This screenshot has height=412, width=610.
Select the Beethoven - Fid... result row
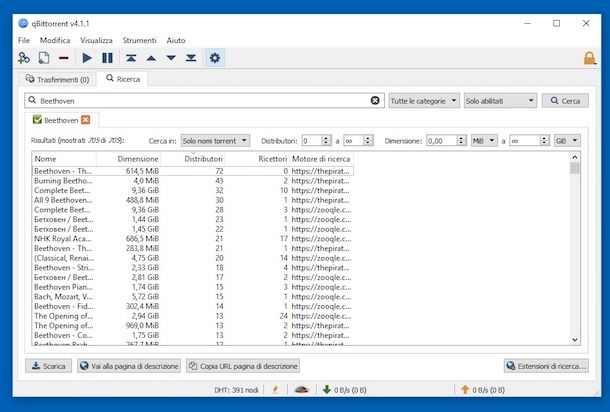pyautogui.click(x=193, y=307)
